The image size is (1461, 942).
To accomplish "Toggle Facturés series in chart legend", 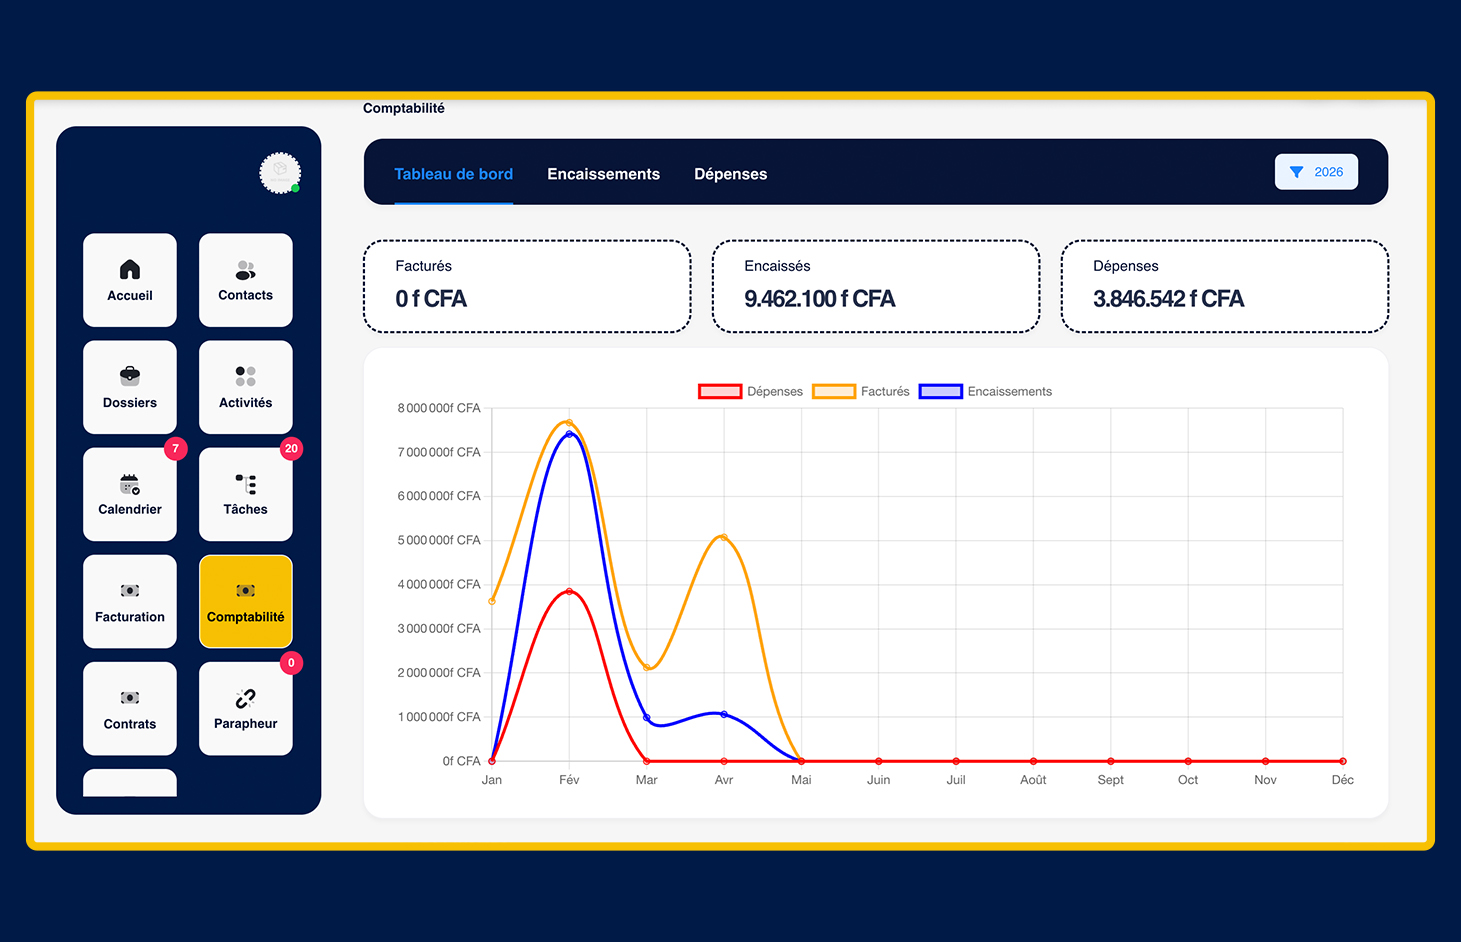I will point(861,391).
